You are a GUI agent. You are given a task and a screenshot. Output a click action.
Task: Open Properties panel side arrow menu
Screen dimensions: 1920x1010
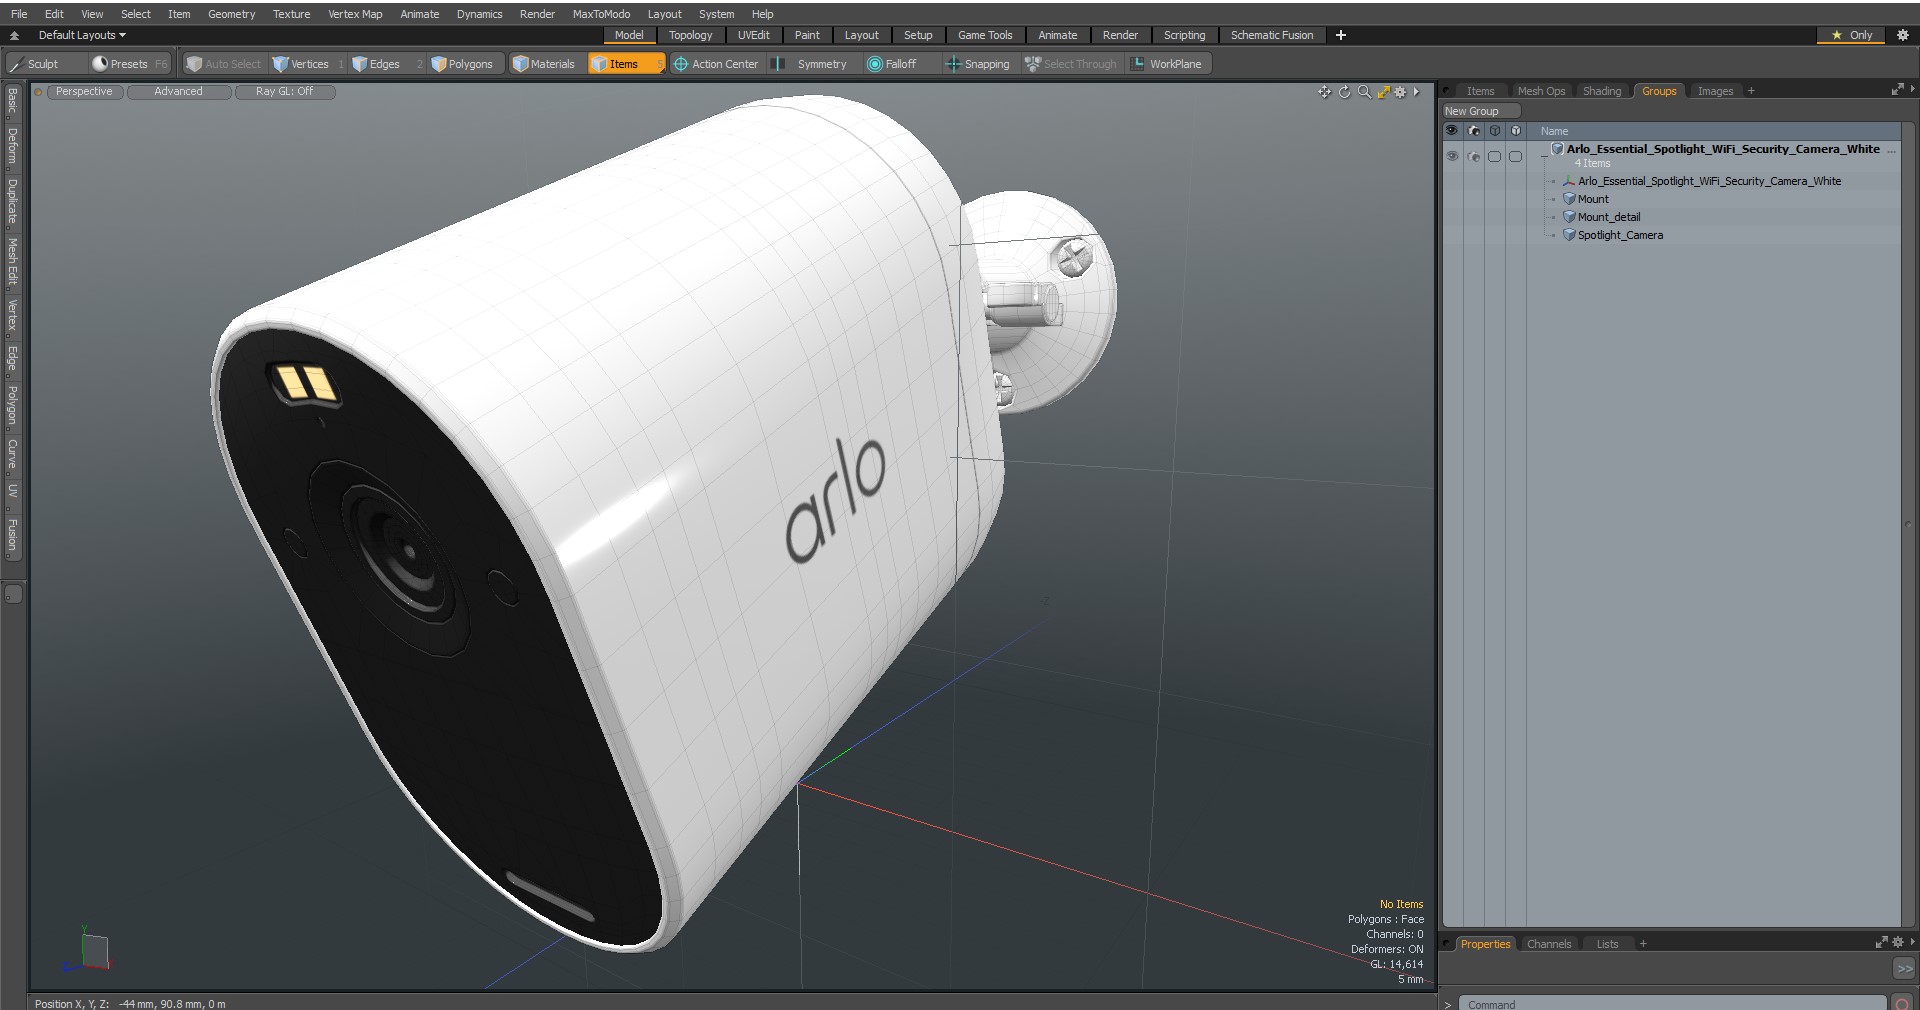(x=1912, y=942)
